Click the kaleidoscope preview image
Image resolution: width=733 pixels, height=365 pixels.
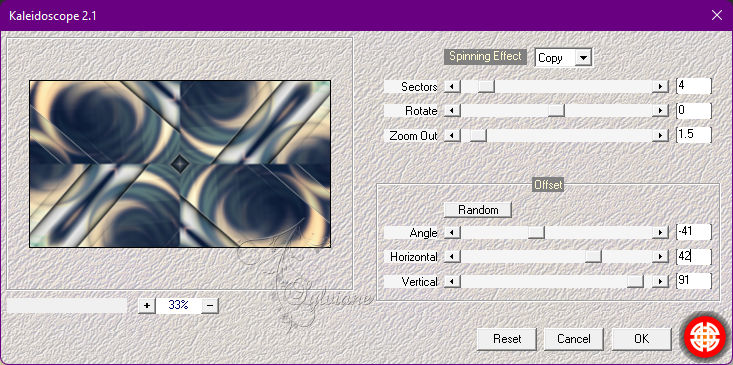click(180, 164)
